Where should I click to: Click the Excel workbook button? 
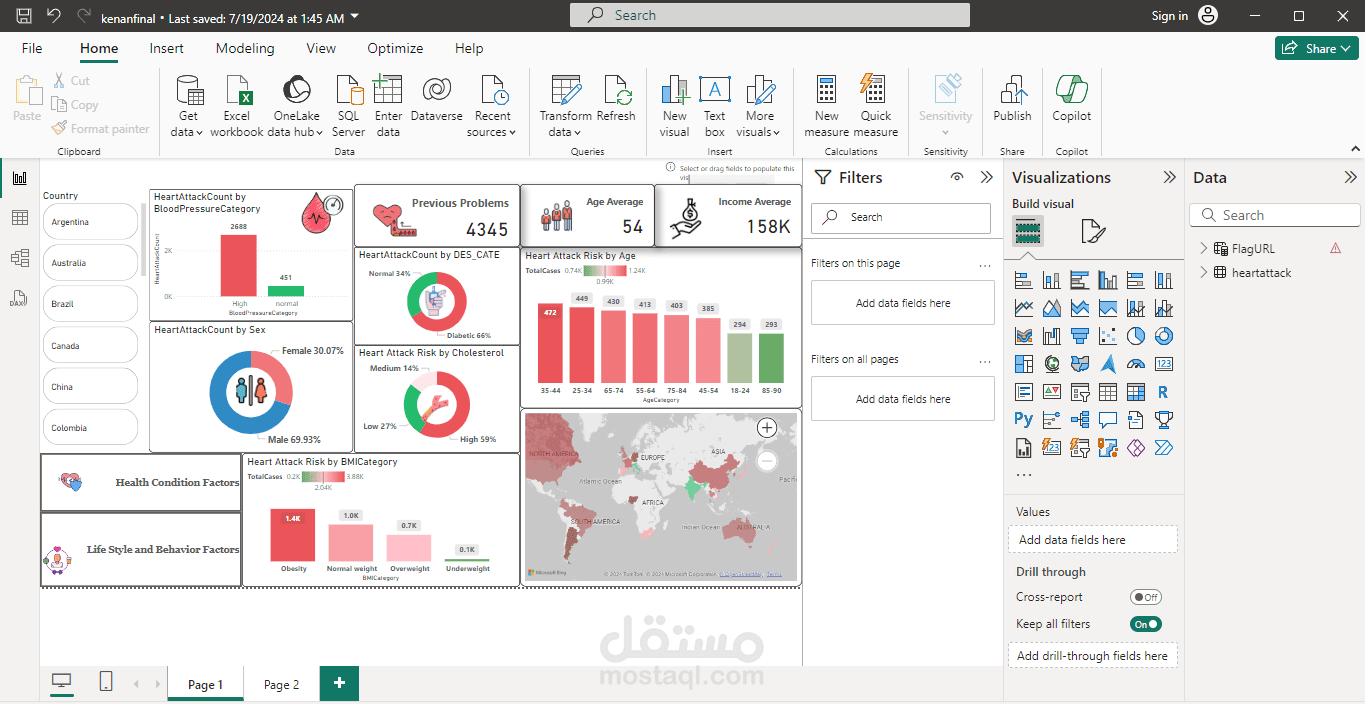pos(237,105)
